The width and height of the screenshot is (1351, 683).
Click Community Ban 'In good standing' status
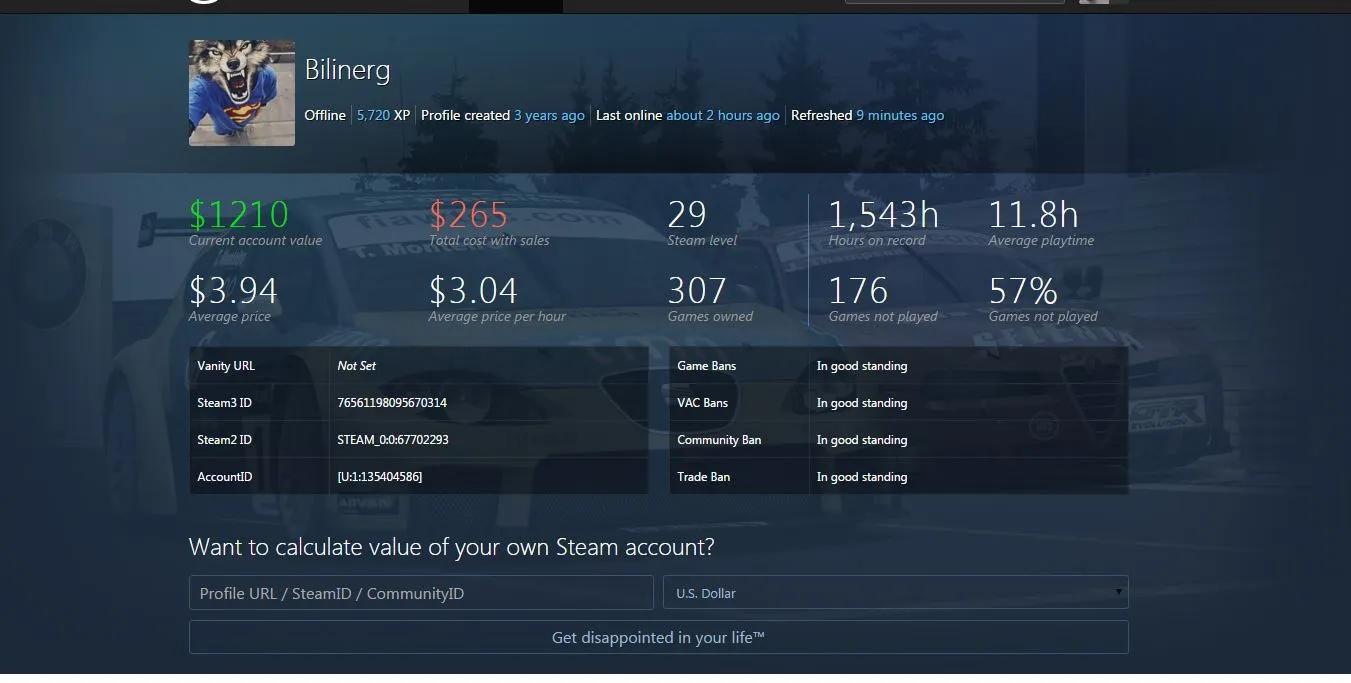pos(862,440)
